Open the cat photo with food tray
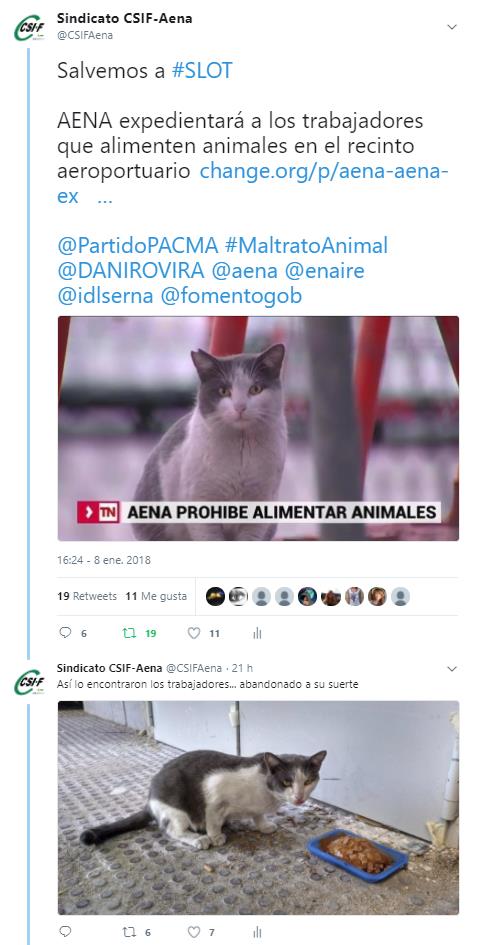This screenshot has height=945, width=479. click(258, 808)
